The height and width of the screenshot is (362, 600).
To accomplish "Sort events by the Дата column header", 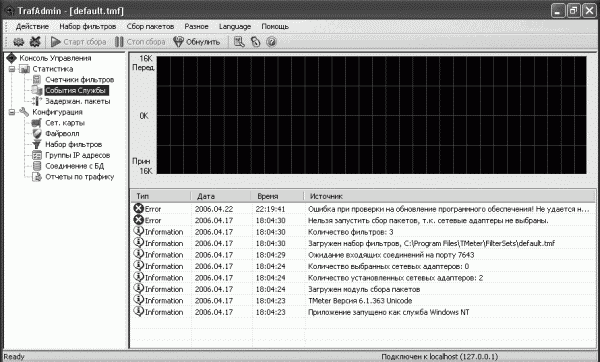I will pyautogui.click(x=221, y=196).
